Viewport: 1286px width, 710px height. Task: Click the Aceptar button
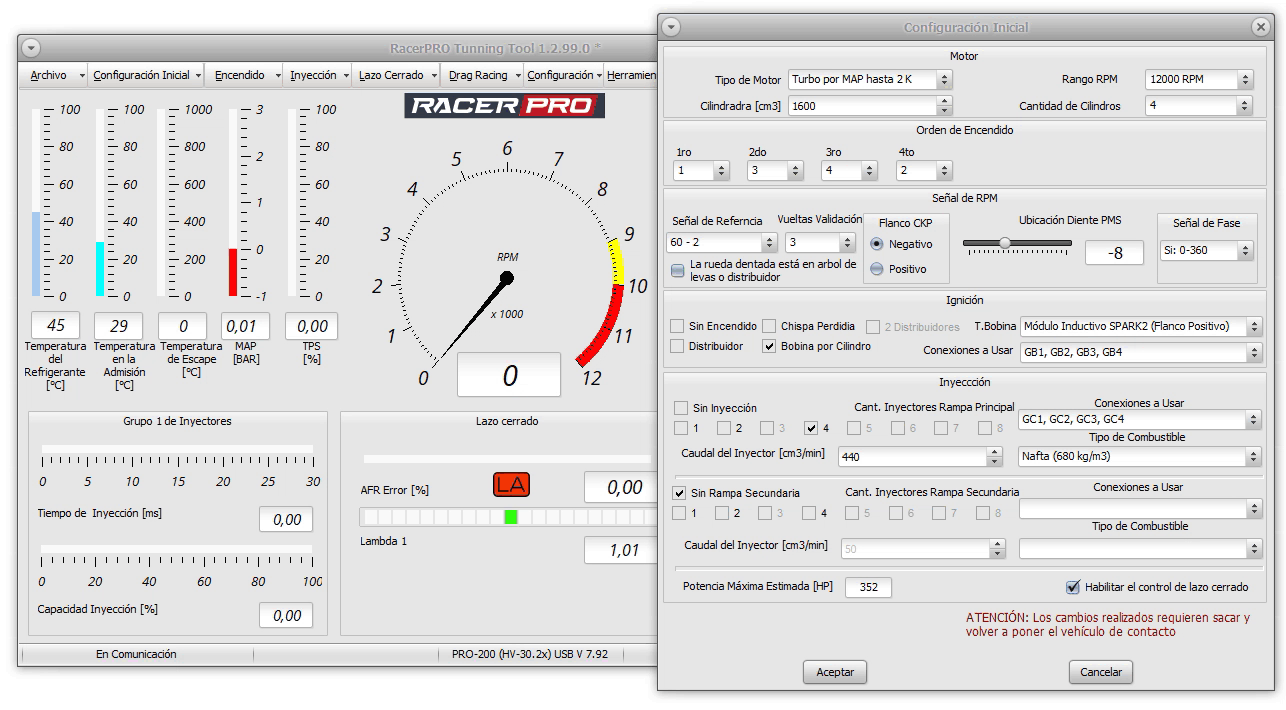tap(835, 672)
